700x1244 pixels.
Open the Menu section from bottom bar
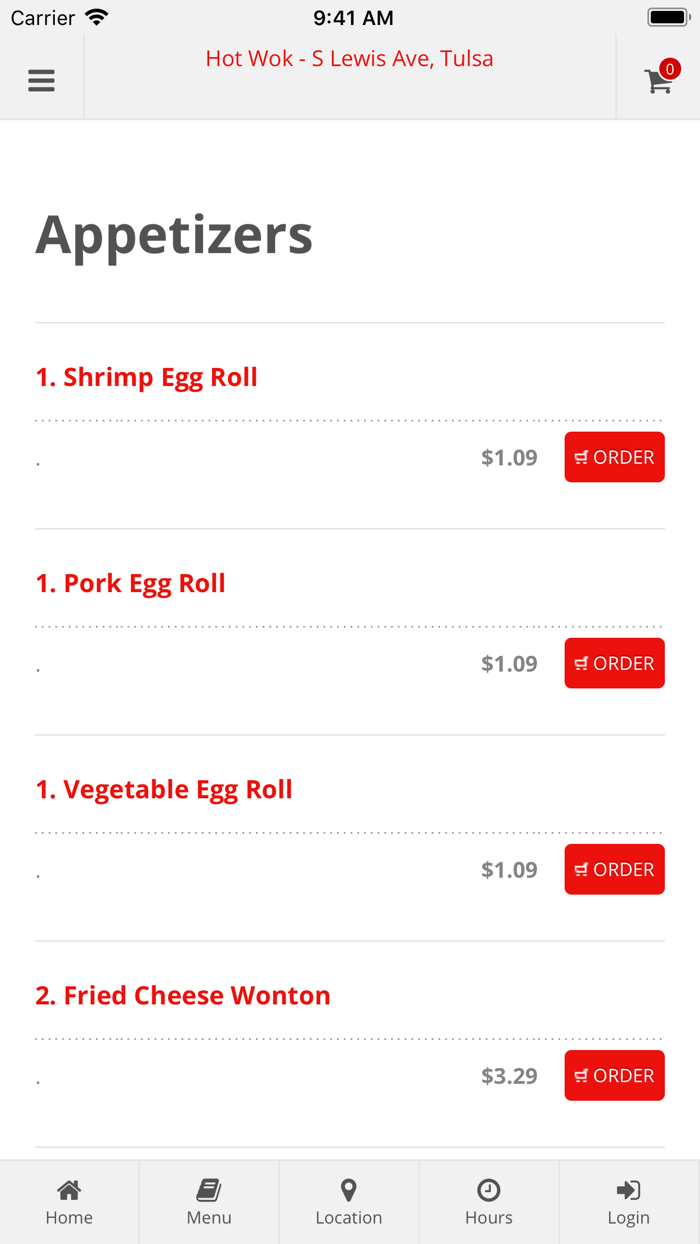[x=209, y=1200]
